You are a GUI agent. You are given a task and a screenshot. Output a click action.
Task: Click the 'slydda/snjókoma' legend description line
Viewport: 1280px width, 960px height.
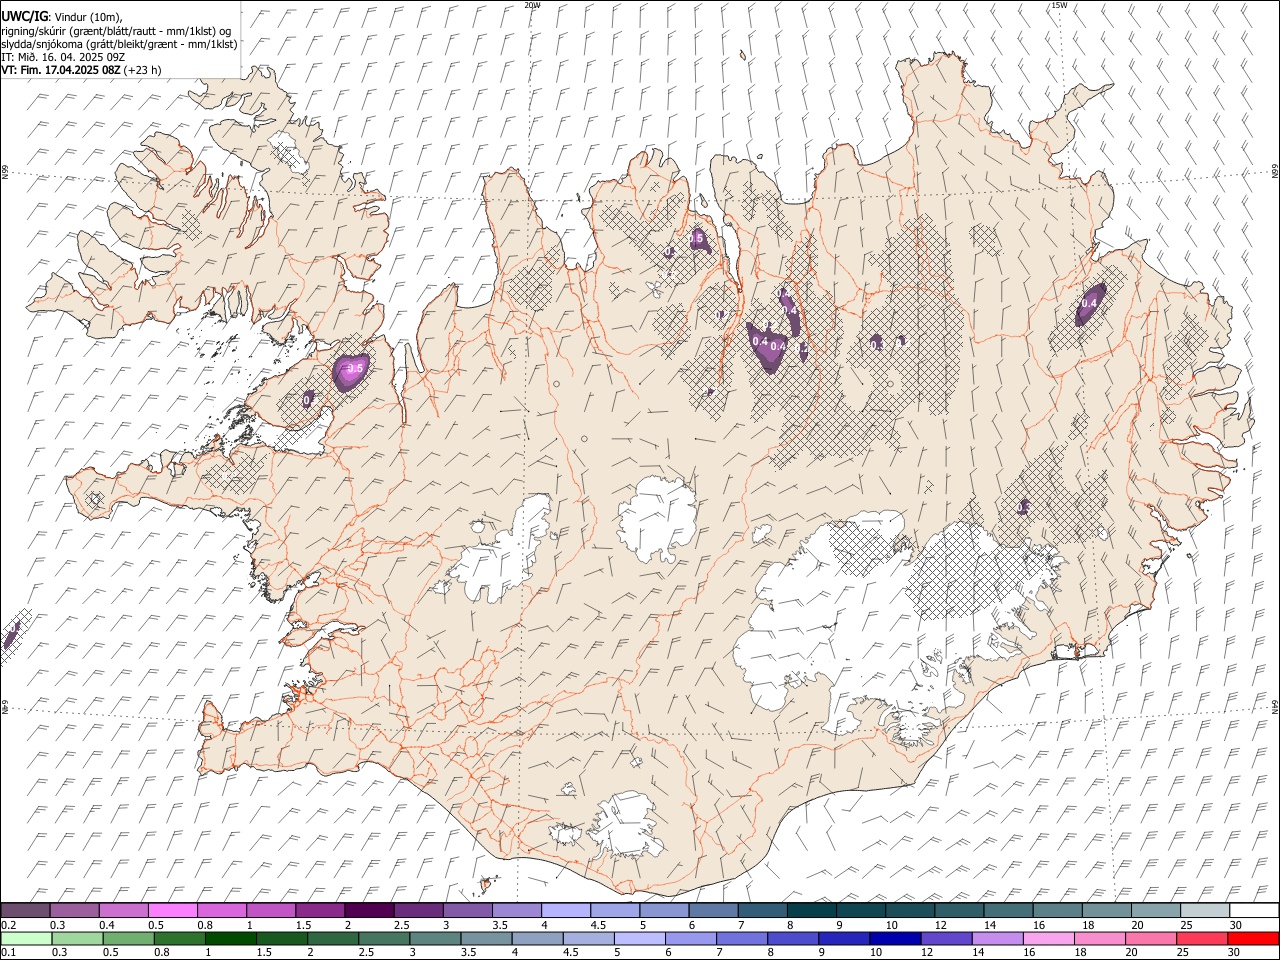(x=119, y=44)
